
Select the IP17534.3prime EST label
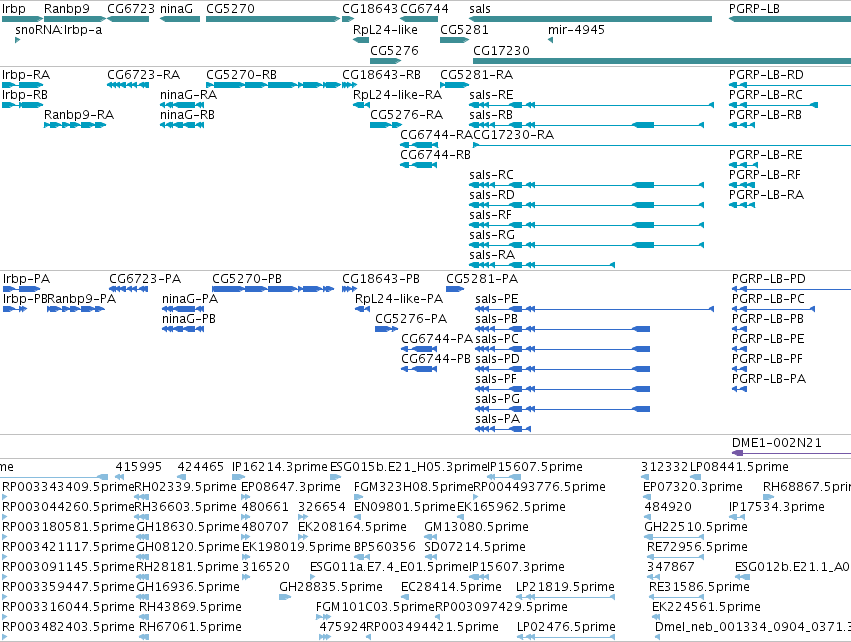(776, 507)
